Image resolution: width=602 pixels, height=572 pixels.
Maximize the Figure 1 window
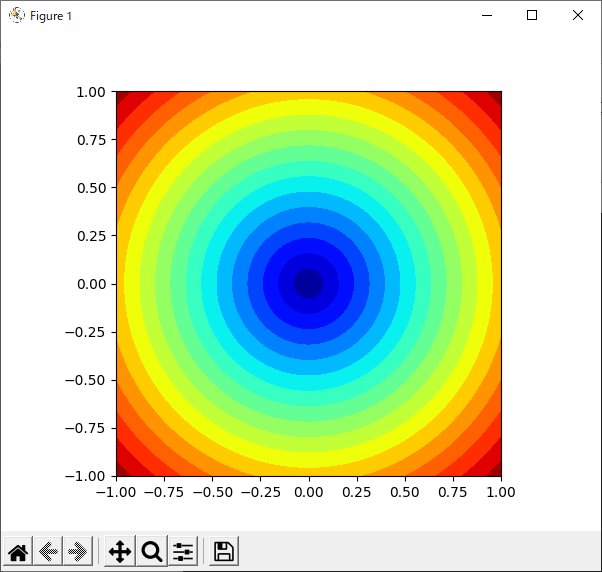point(532,15)
